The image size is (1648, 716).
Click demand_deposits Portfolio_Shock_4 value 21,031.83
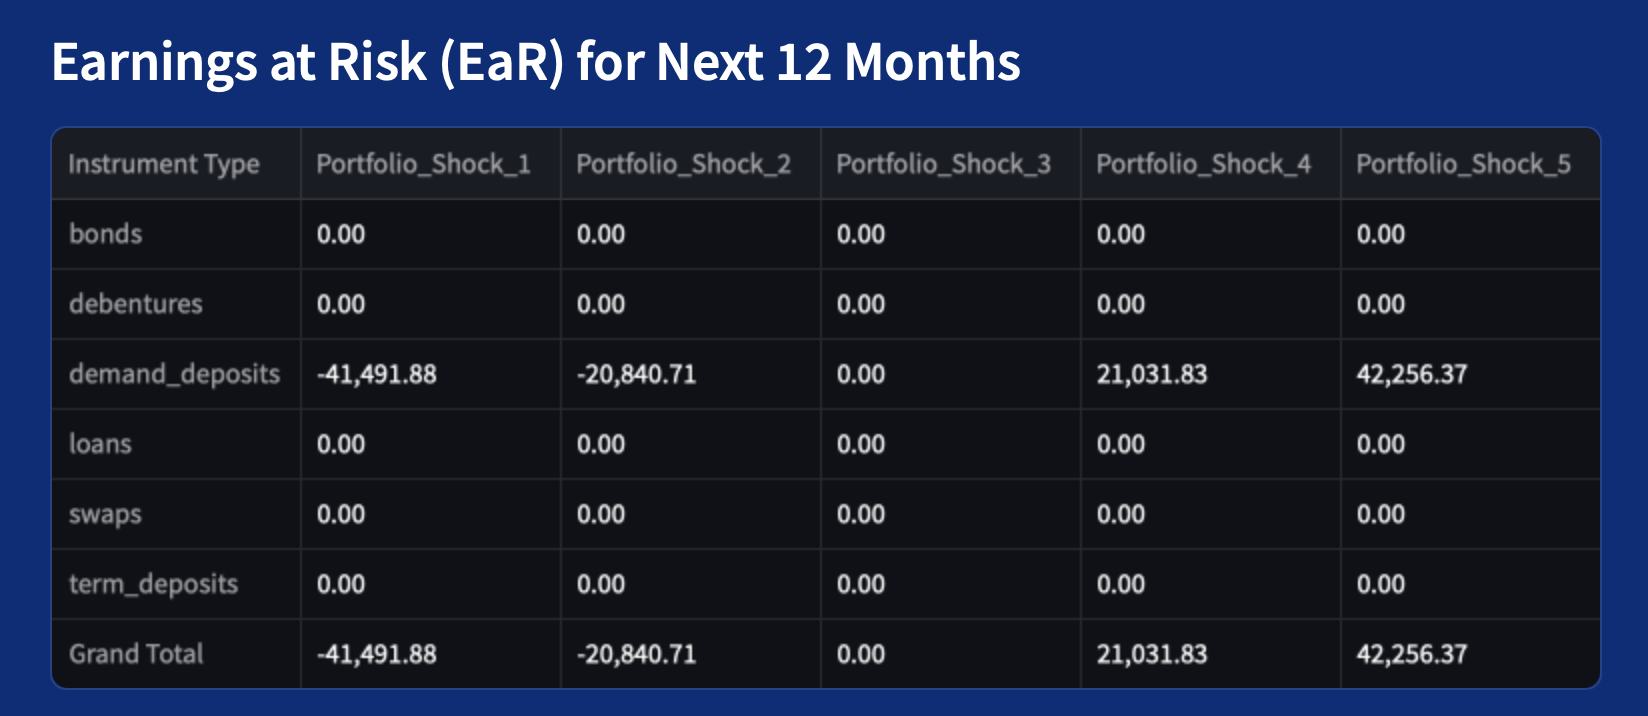pos(1152,374)
